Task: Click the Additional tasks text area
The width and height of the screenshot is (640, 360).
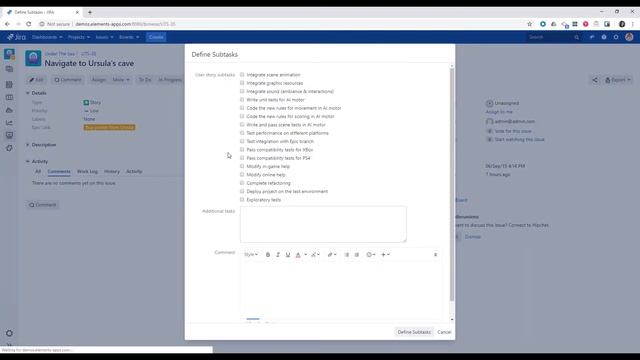Action: 323,224
